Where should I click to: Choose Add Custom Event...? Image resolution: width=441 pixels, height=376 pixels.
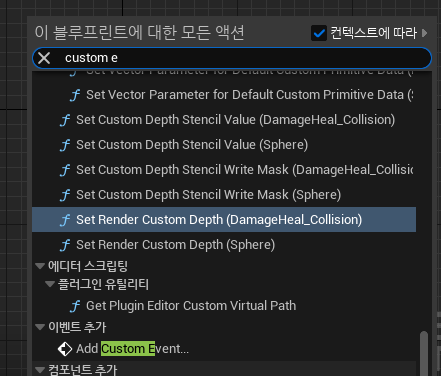point(224,349)
